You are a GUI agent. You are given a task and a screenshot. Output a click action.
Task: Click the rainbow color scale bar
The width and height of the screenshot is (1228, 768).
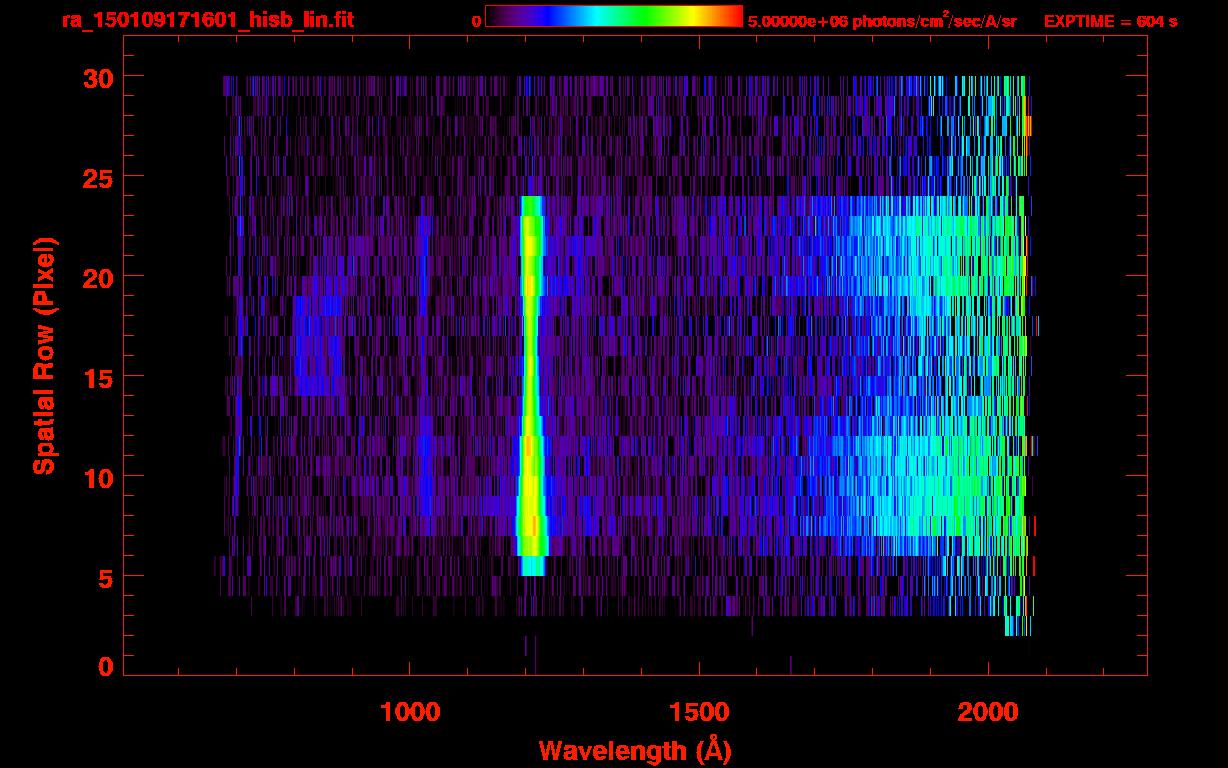614,17
